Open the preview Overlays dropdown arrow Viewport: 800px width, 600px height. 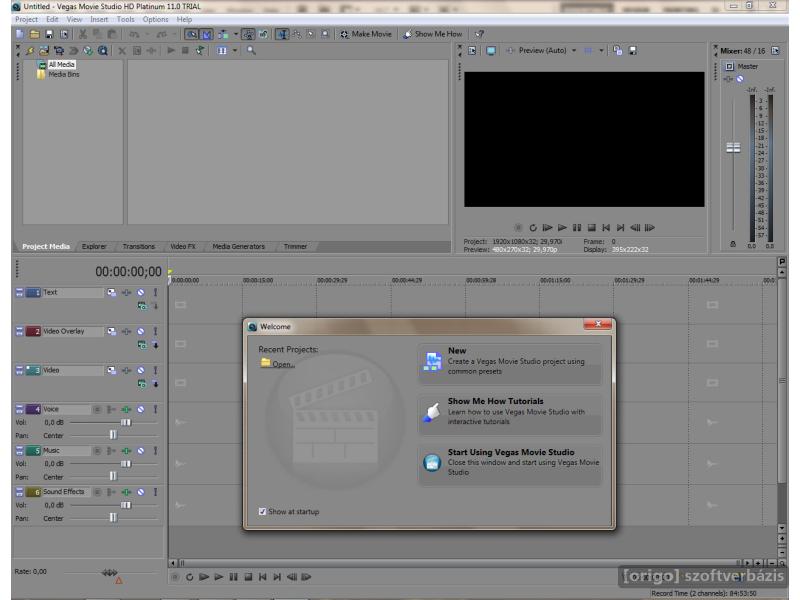(601, 51)
